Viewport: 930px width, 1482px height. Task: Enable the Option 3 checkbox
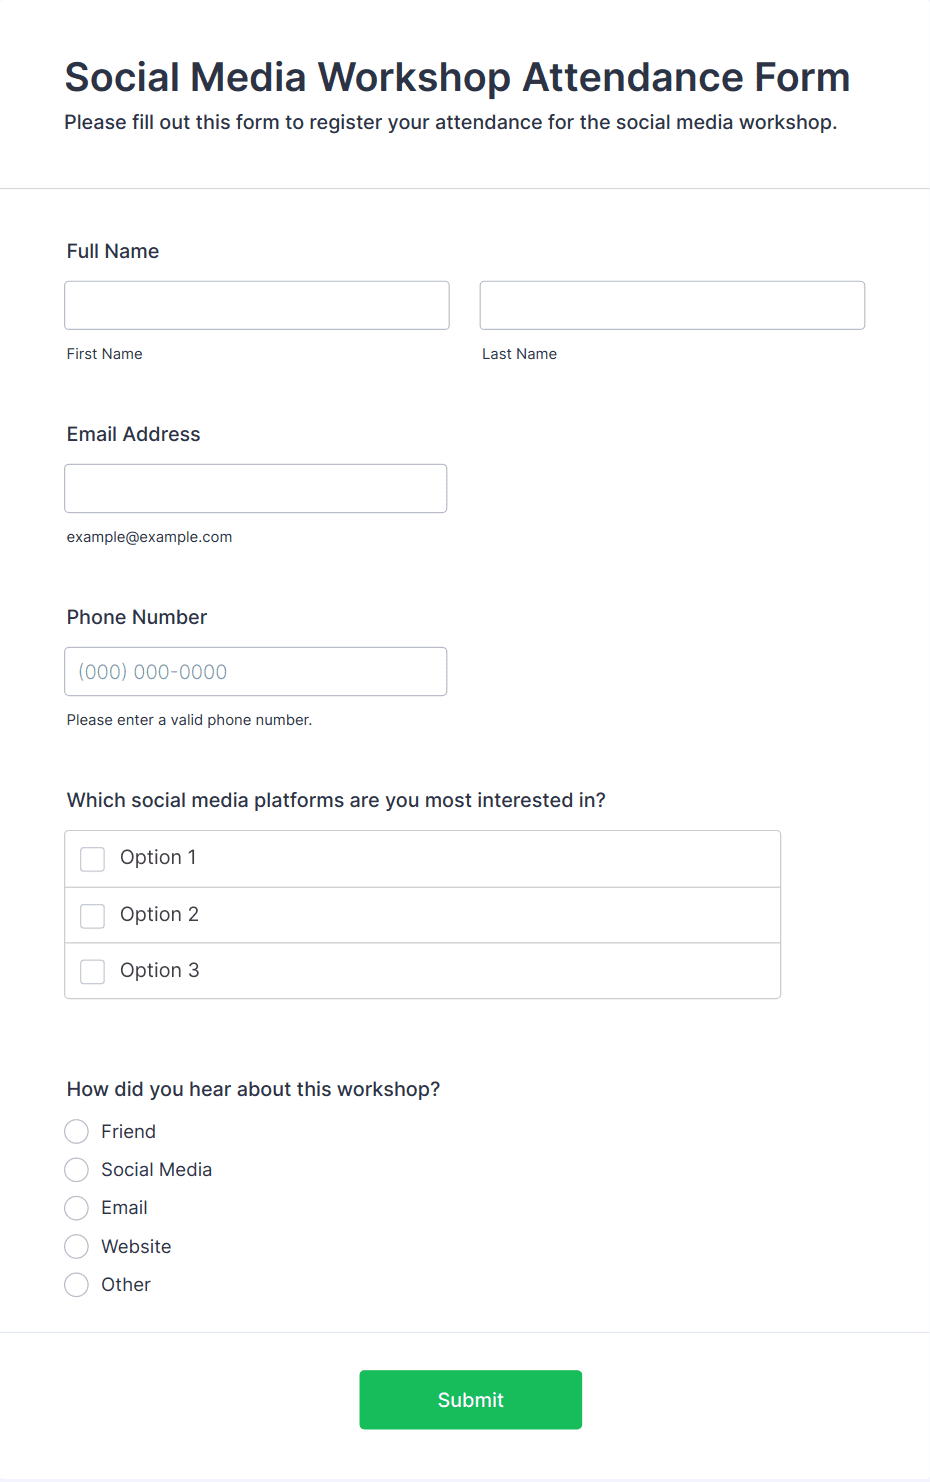pos(92,972)
